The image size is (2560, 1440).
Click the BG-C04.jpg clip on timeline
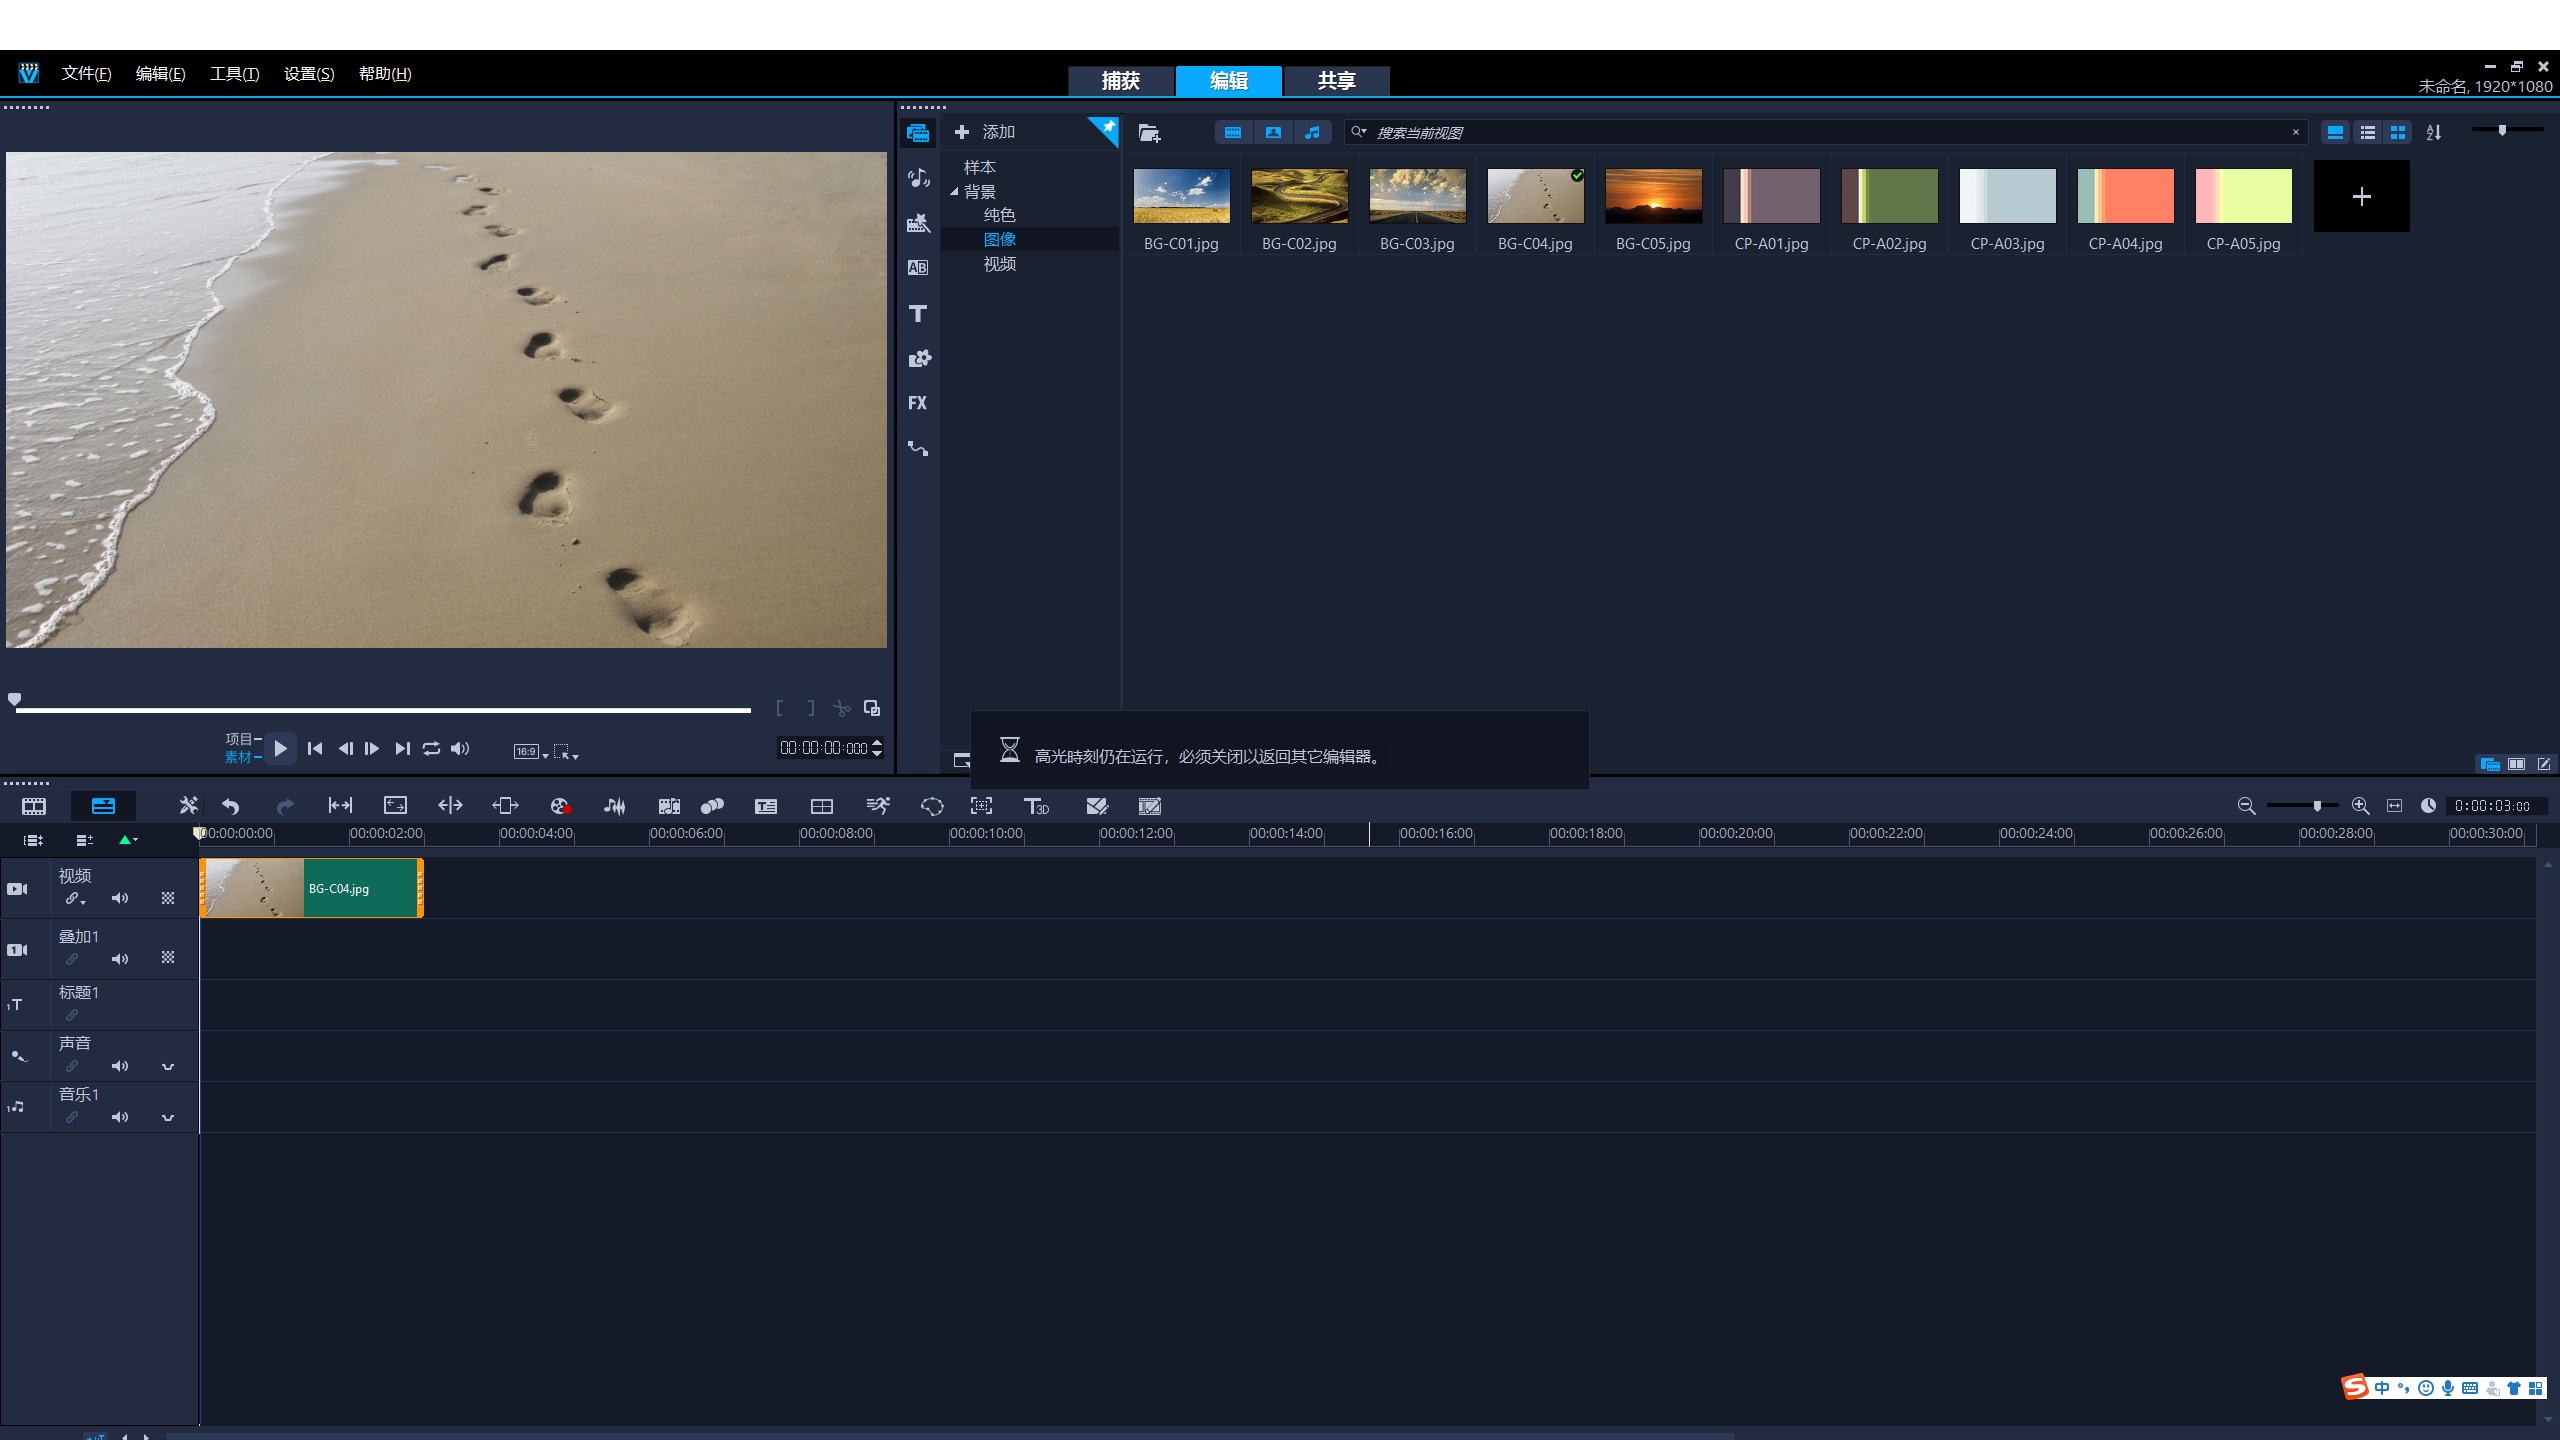point(312,888)
